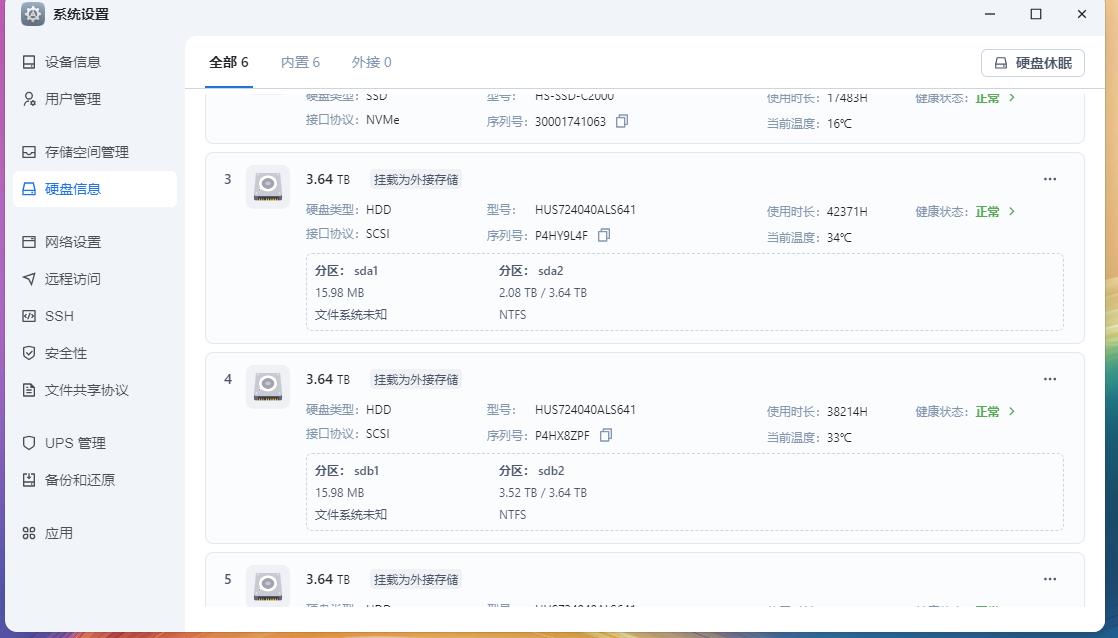
Task: Minimize the 系统设置 window
Action: [x=990, y=14]
